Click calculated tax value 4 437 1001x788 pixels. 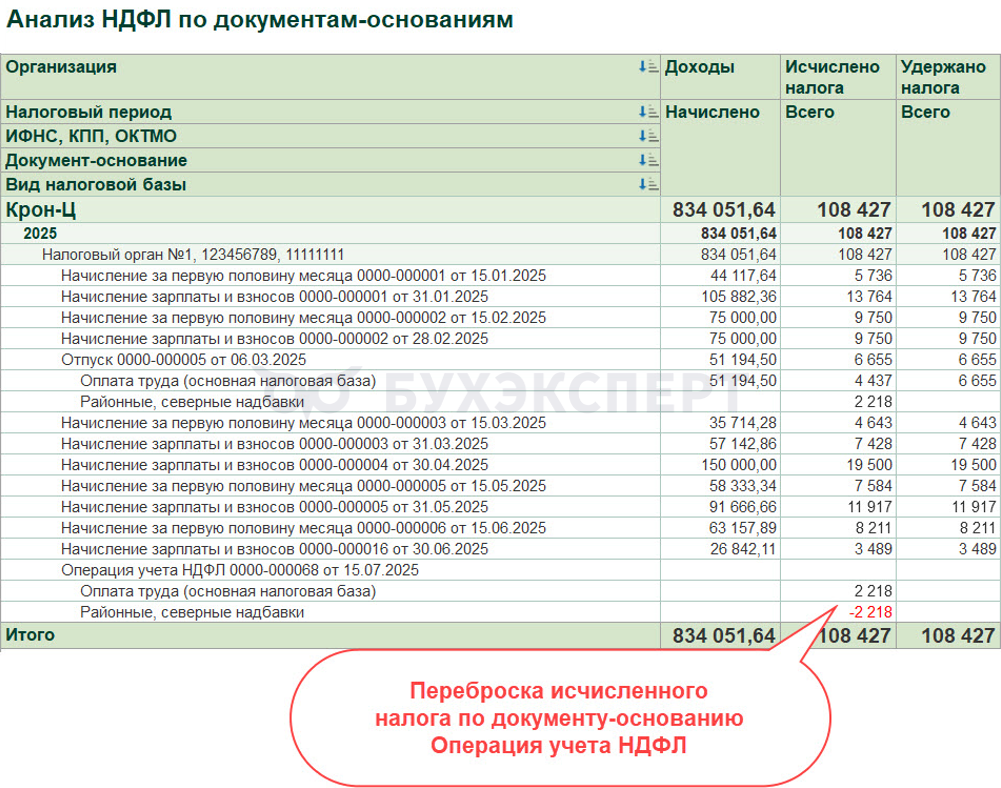[873, 381]
